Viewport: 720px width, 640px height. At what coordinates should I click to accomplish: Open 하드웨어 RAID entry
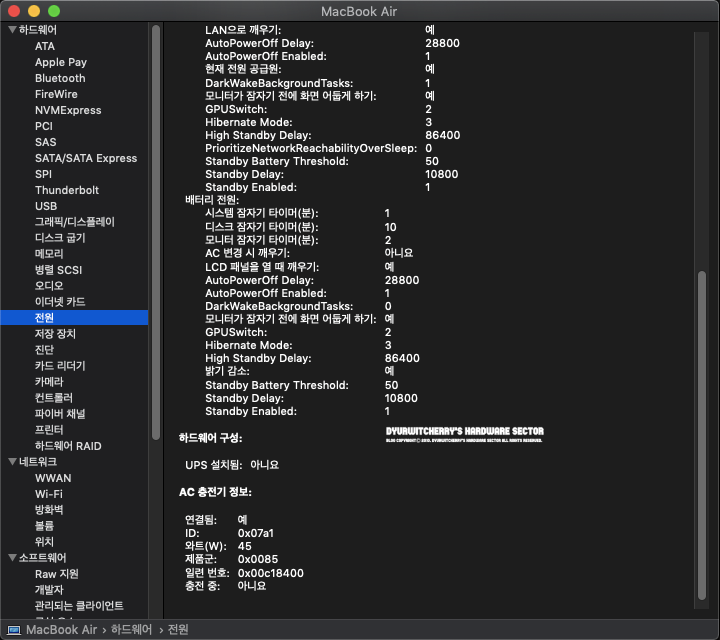pos(68,446)
